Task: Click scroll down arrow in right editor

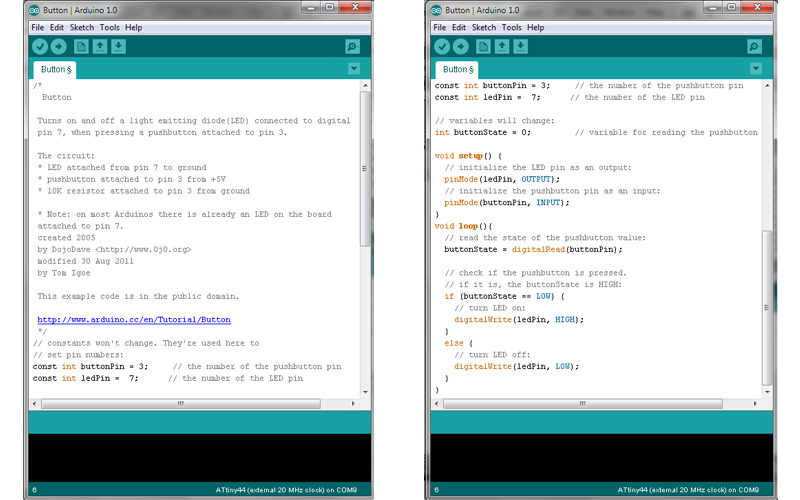Action: pyautogui.click(x=767, y=392)
